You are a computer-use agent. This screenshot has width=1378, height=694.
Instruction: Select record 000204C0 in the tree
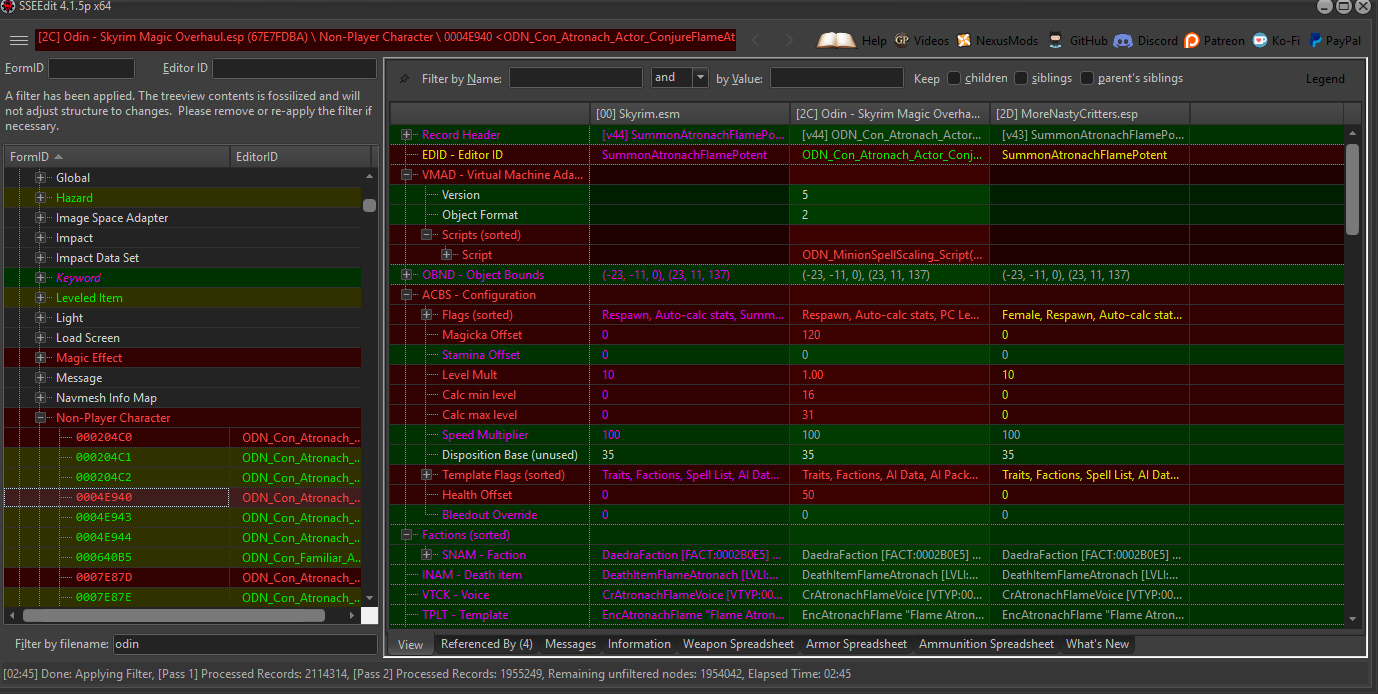104,438
